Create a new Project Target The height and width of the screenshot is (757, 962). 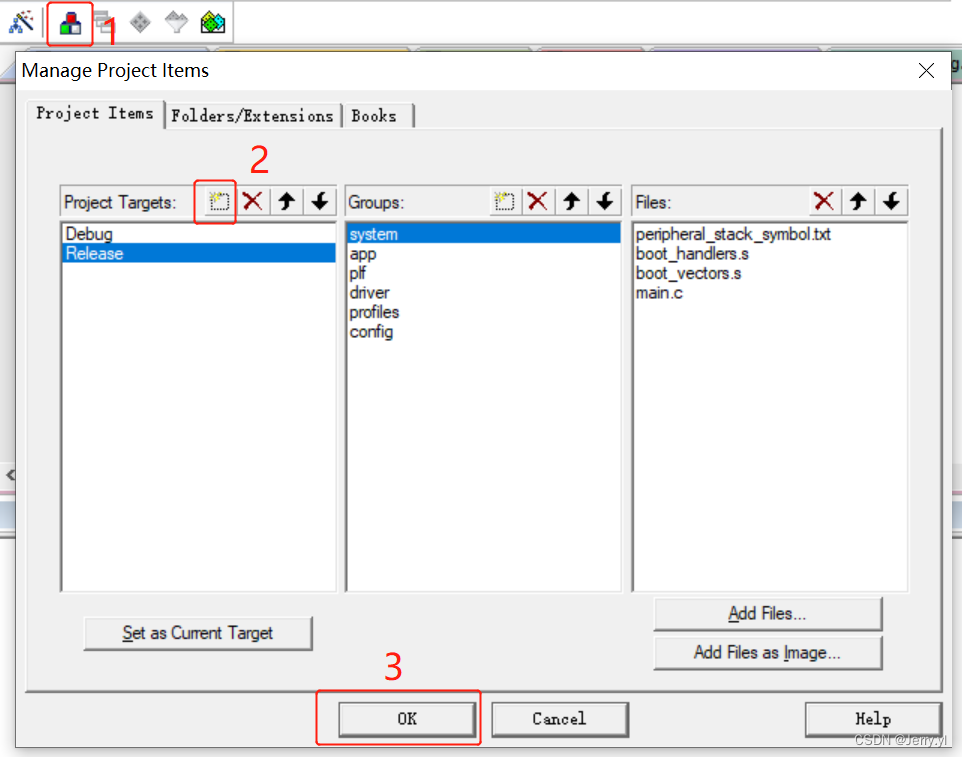tap(218, 201)
